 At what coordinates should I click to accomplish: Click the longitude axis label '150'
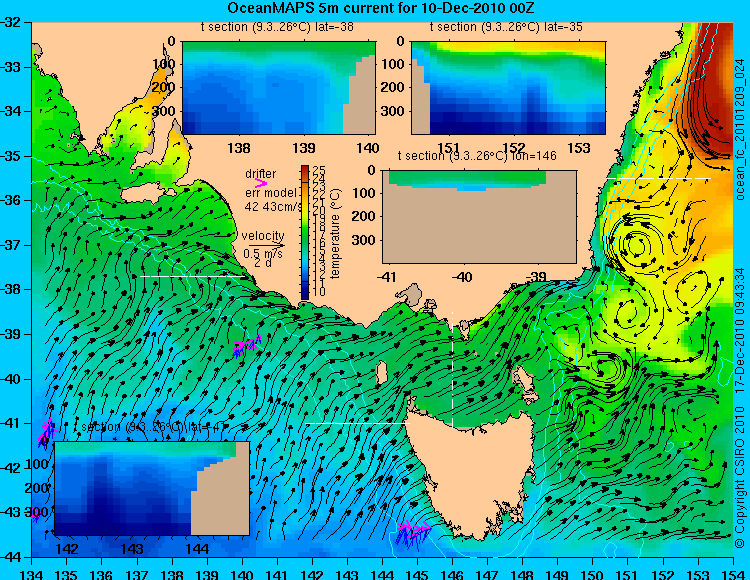click(593, 574)
